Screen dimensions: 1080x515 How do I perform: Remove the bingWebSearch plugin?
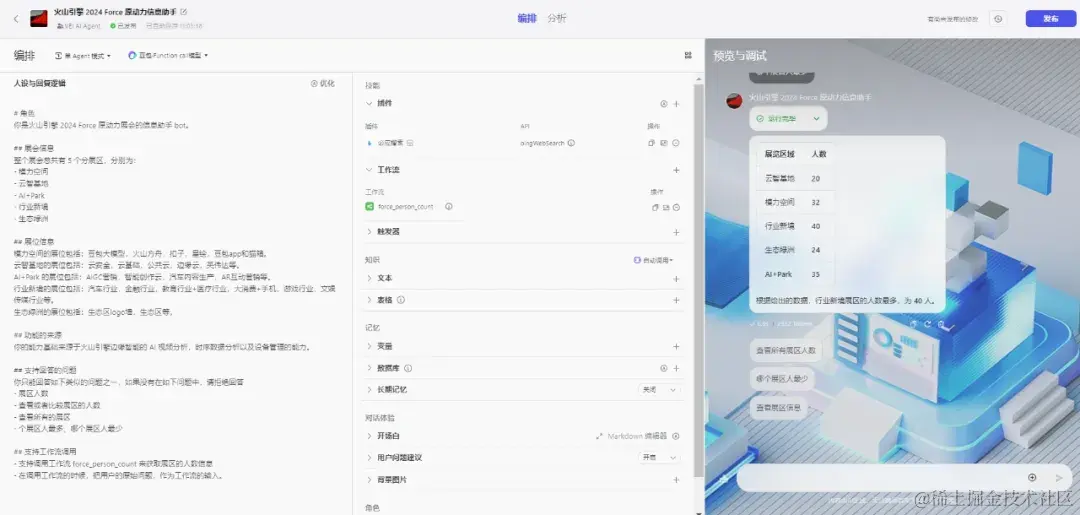tap(676, 143)
